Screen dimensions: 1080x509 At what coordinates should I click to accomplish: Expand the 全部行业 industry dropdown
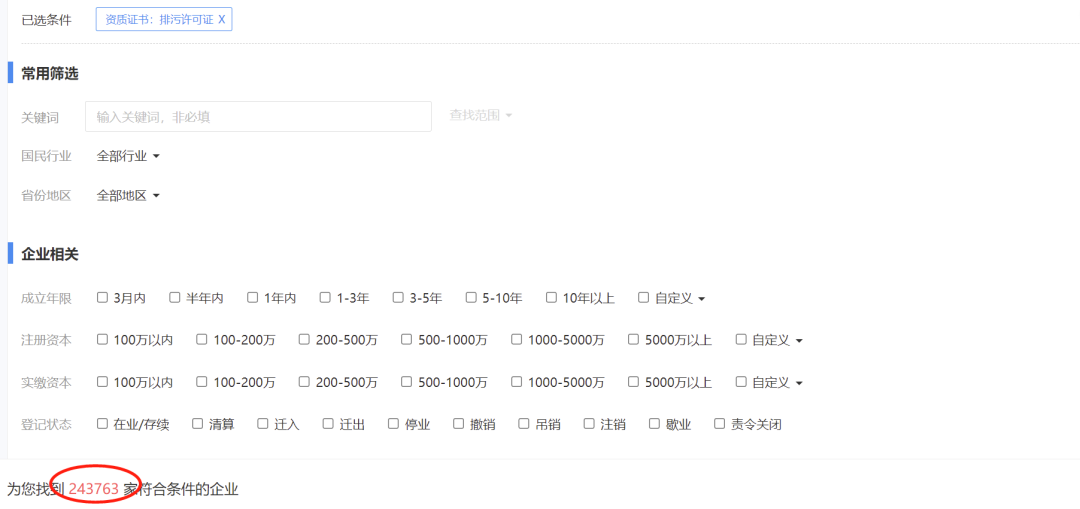[128, 156]
